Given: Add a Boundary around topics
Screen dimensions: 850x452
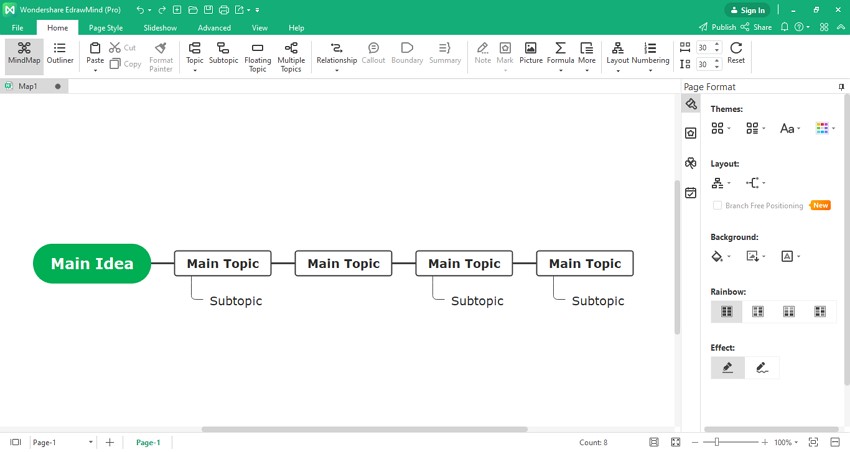Looking at the screenshot, I should pos(407,54).
